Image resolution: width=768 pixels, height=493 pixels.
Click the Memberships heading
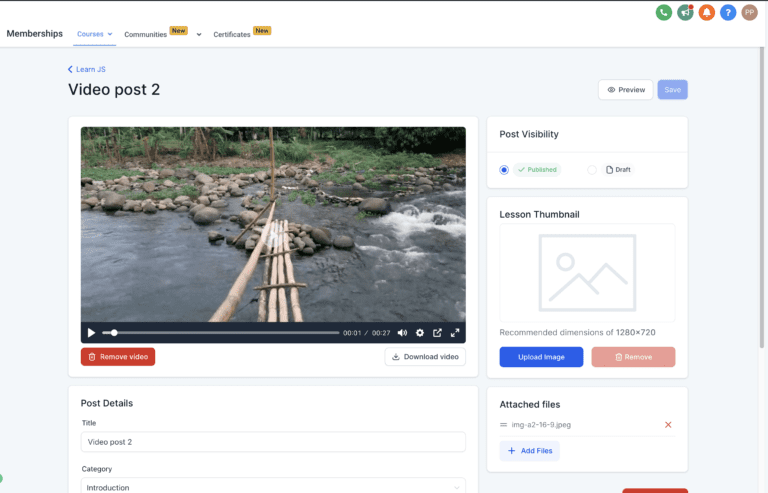(35, 34)
